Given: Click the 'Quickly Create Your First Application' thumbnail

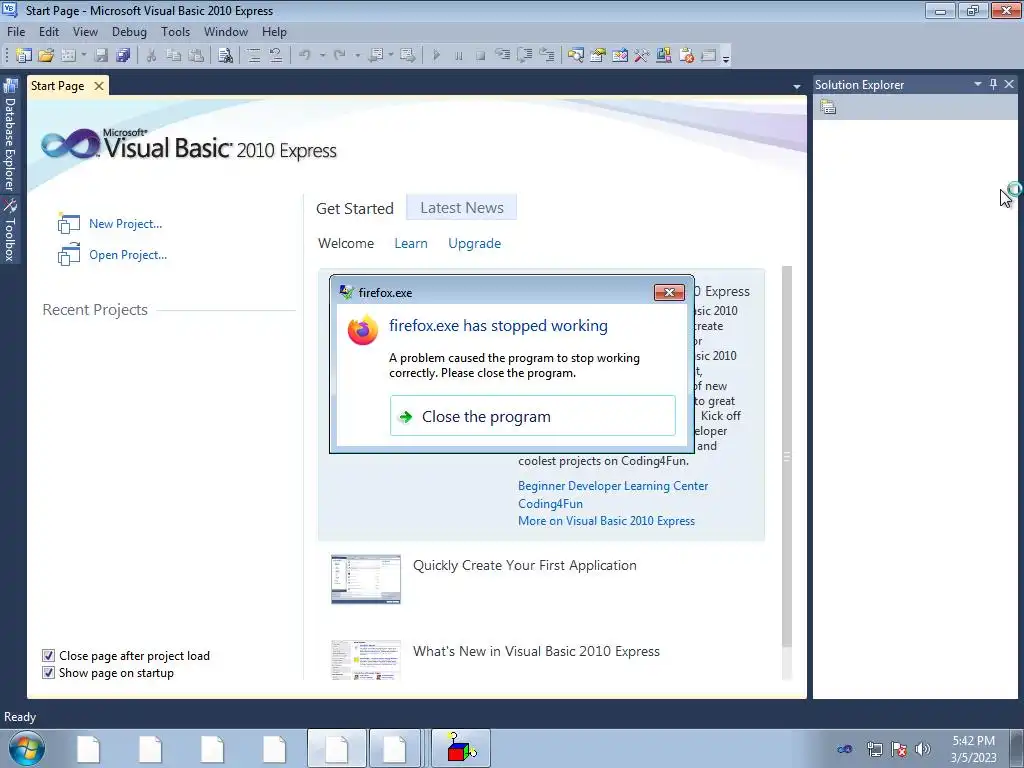Looking at the screenshot, I should [x=366, y=579].
